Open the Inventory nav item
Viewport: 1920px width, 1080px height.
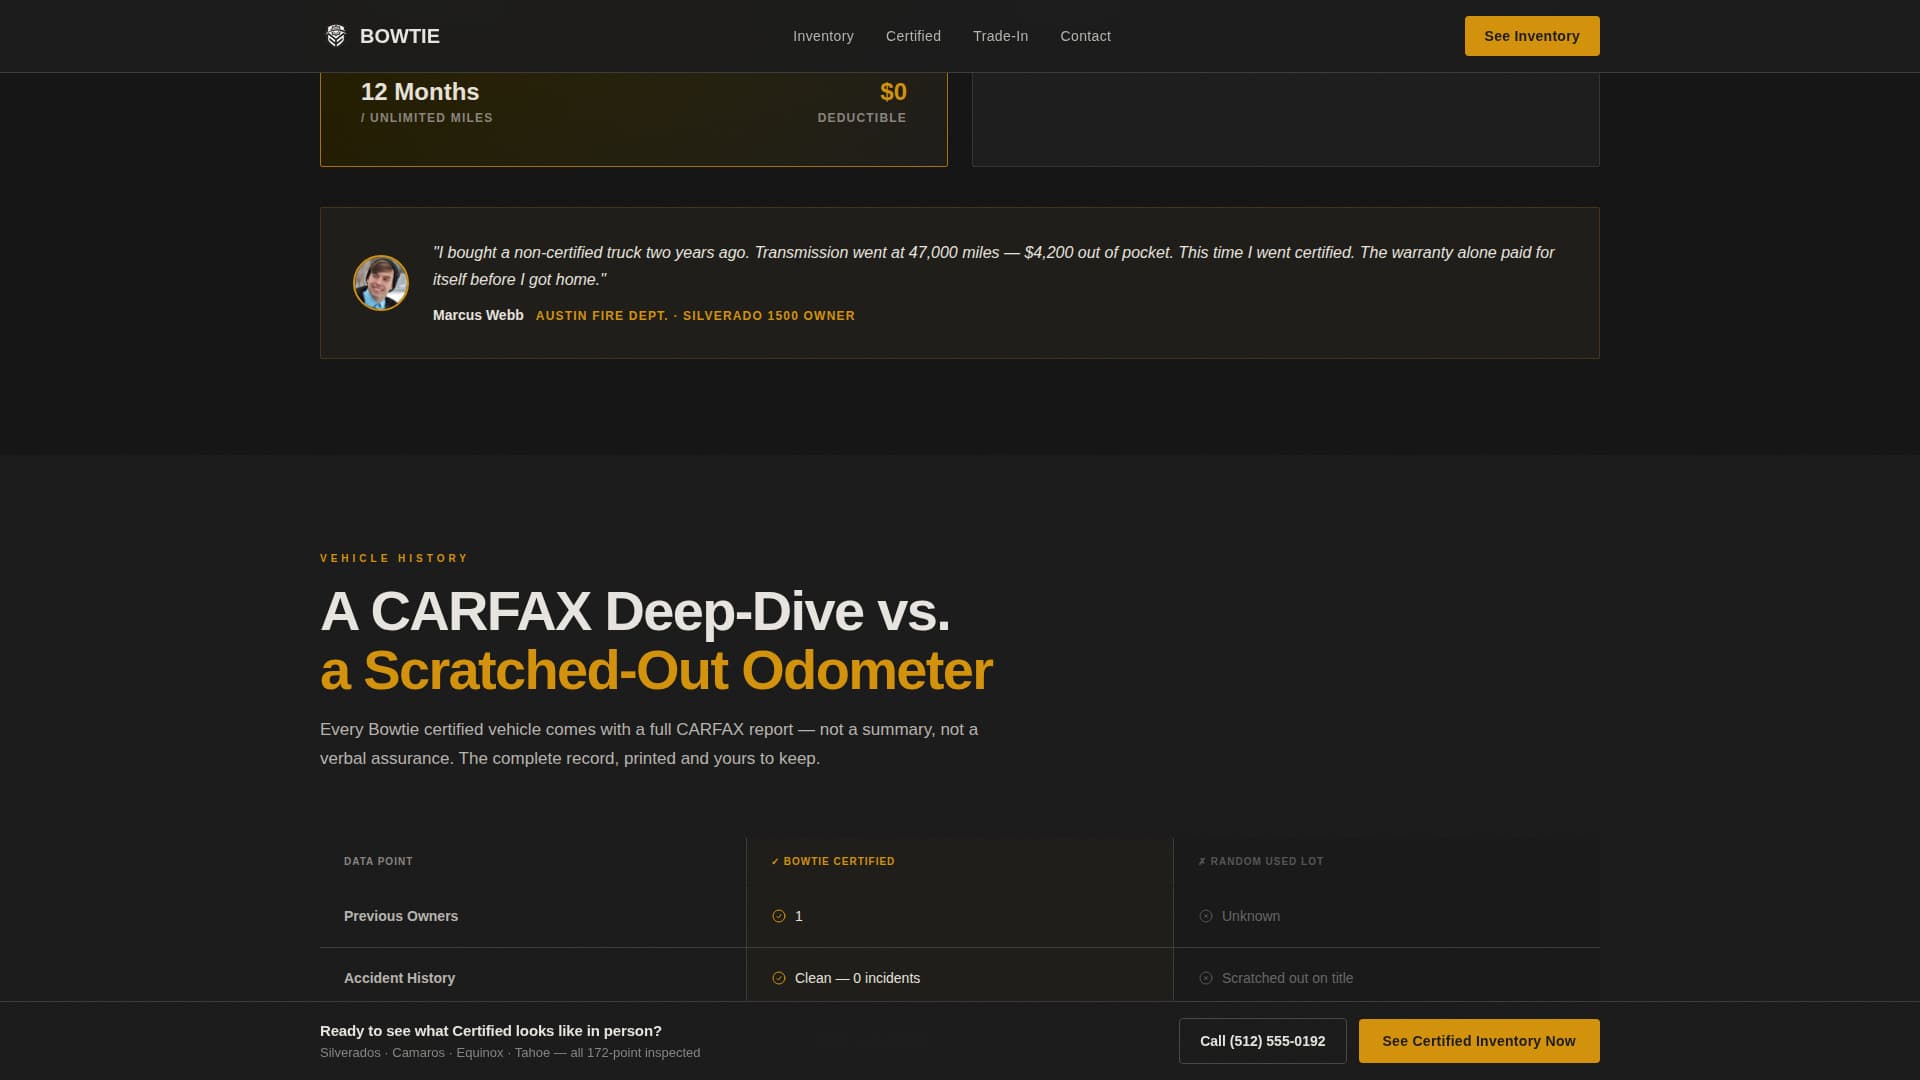coord(823,36)
